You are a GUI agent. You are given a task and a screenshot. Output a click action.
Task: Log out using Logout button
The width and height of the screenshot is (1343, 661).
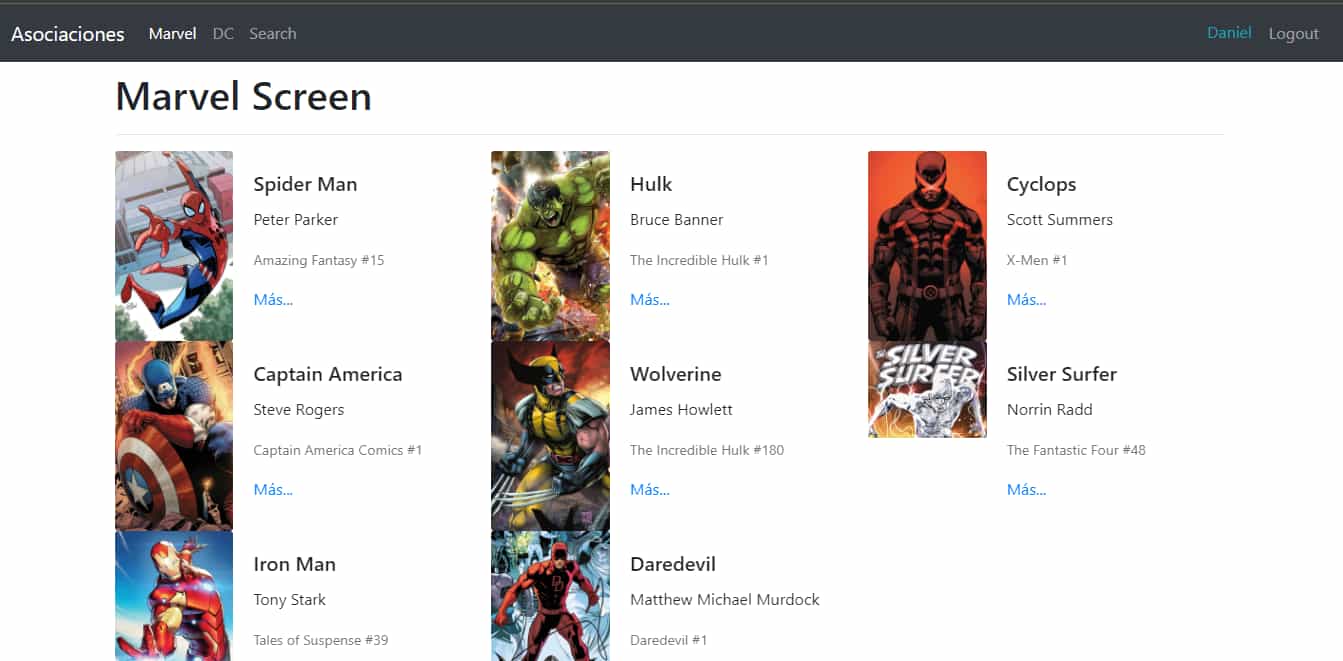[1294, 34]
